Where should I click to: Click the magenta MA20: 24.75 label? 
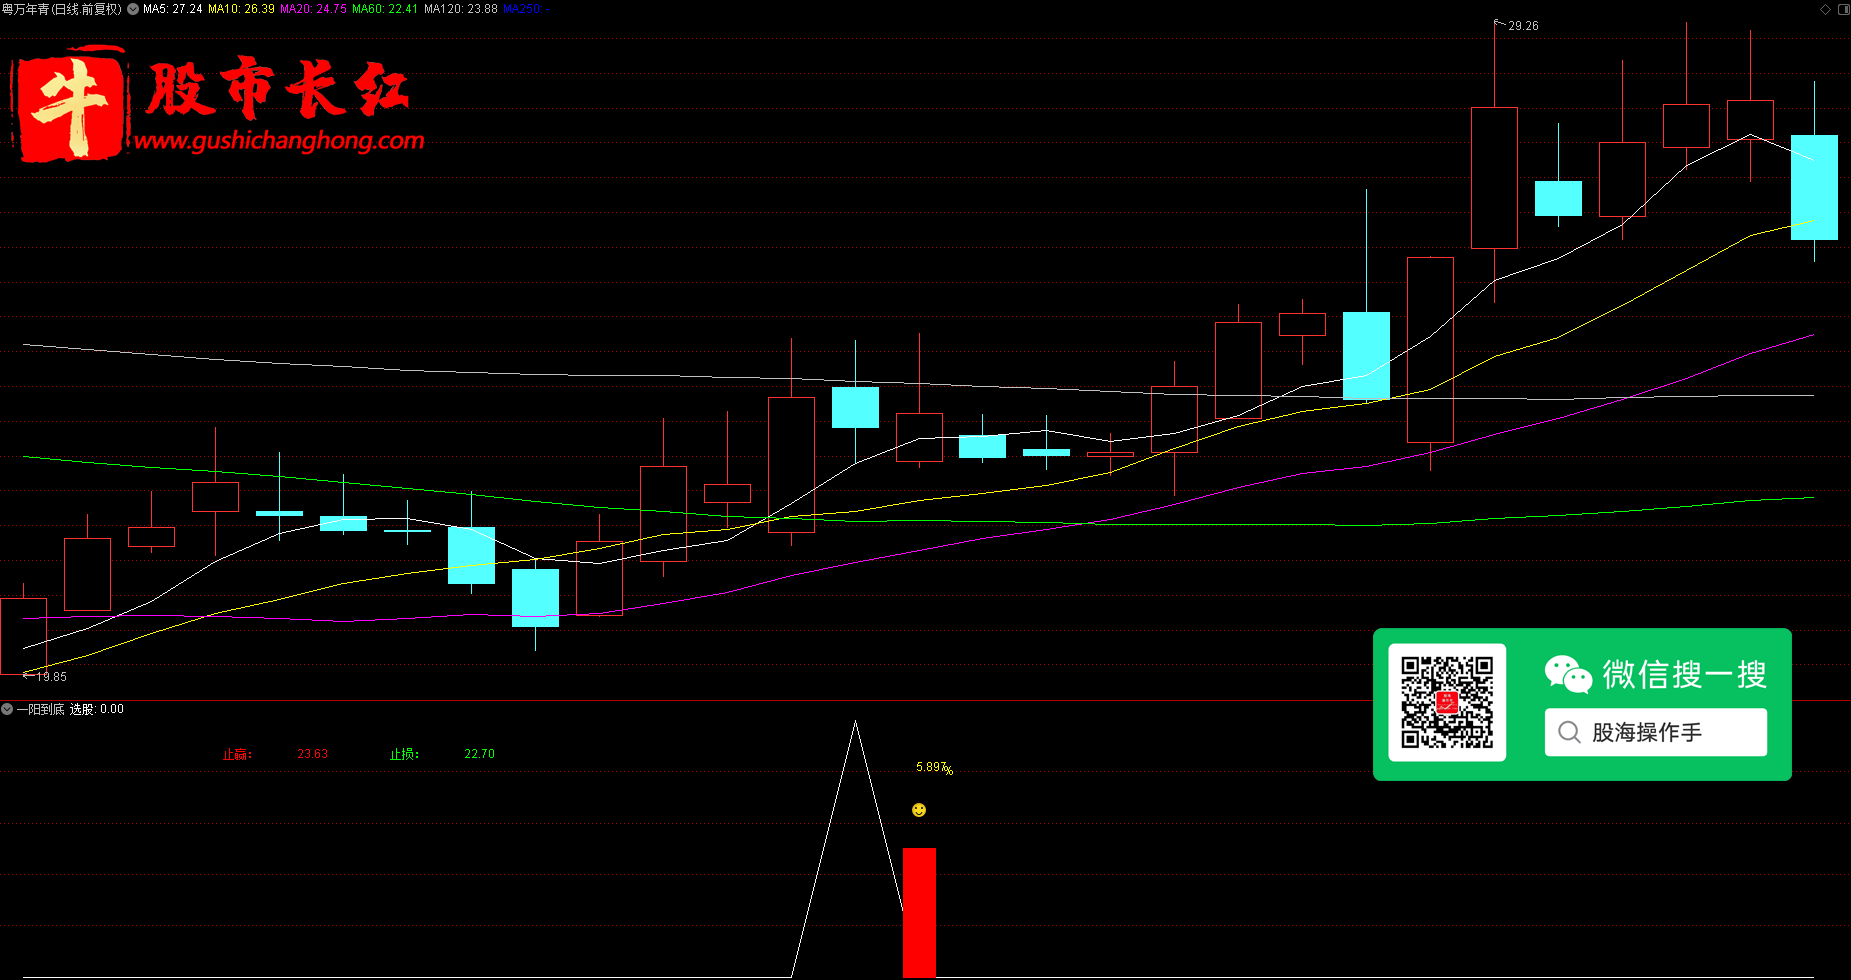click(x=313, y=9)
